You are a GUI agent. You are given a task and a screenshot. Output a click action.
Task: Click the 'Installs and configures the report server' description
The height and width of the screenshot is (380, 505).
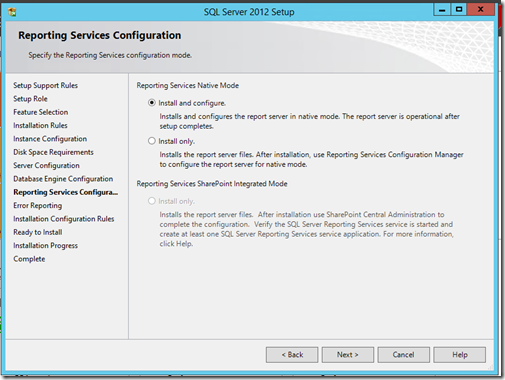(x=309, y=121)
